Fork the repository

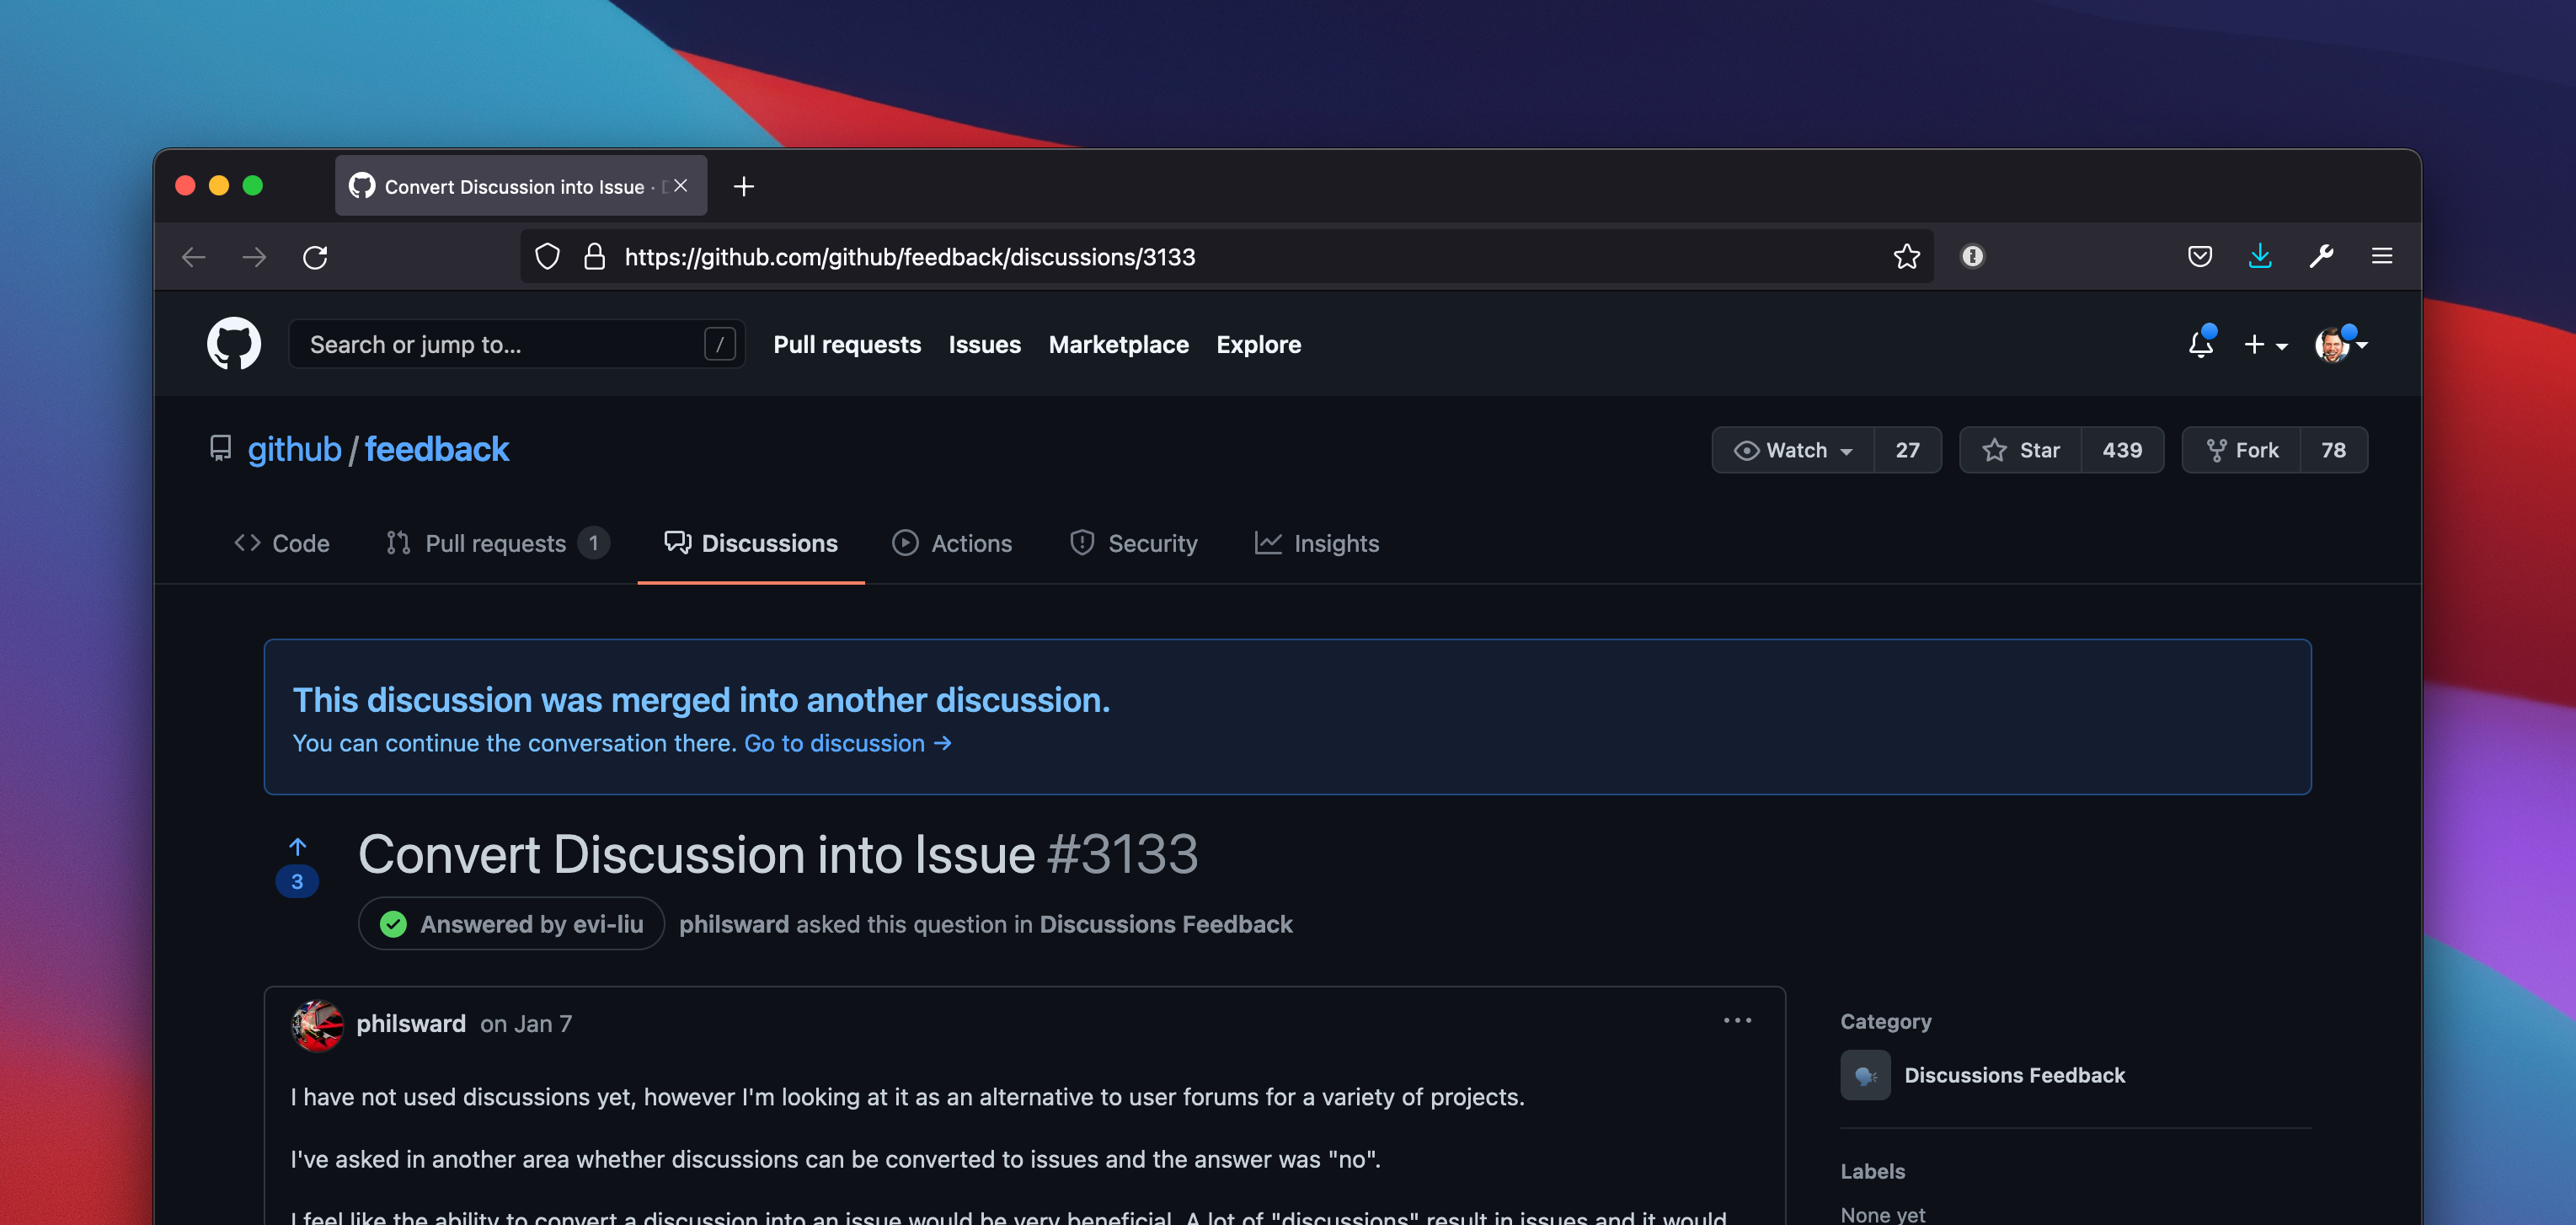(2242, 450)
